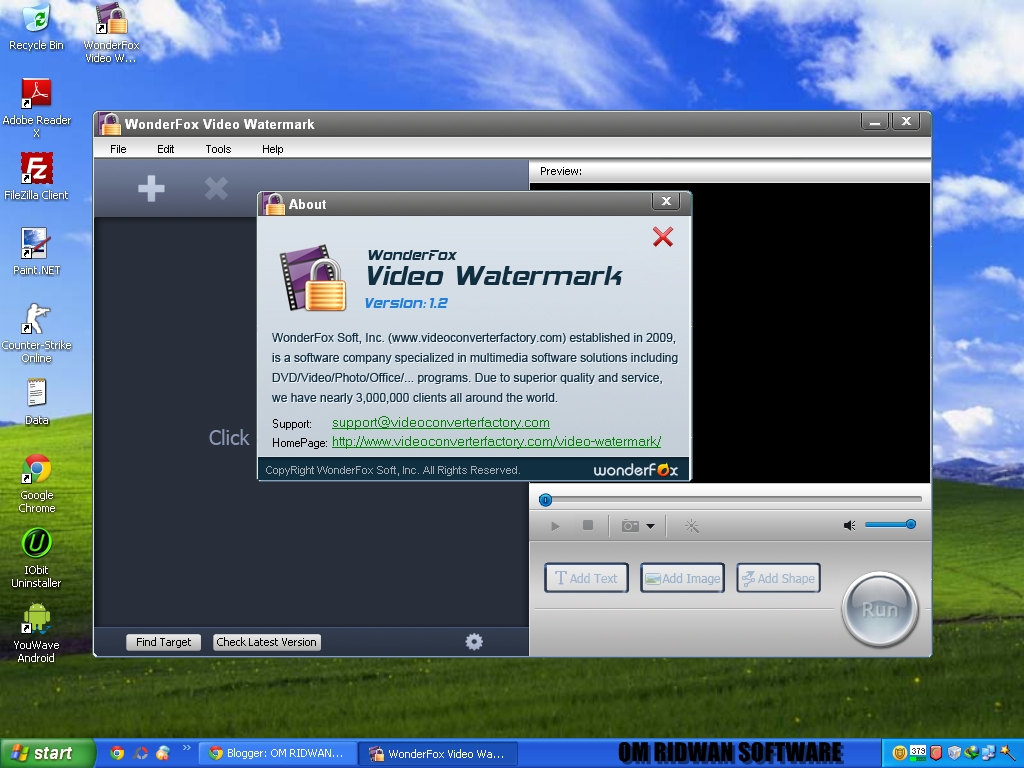Click the preview seek bar handle

545,500
